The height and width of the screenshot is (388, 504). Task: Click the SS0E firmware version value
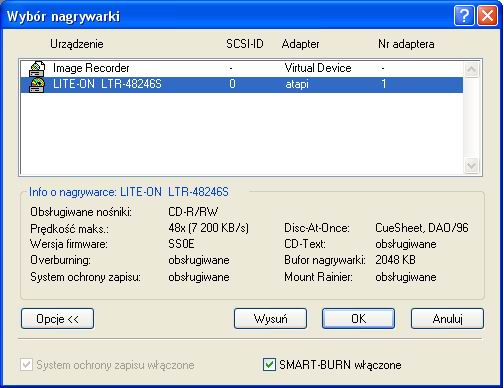pyautogui.click(x=181, y=244)
